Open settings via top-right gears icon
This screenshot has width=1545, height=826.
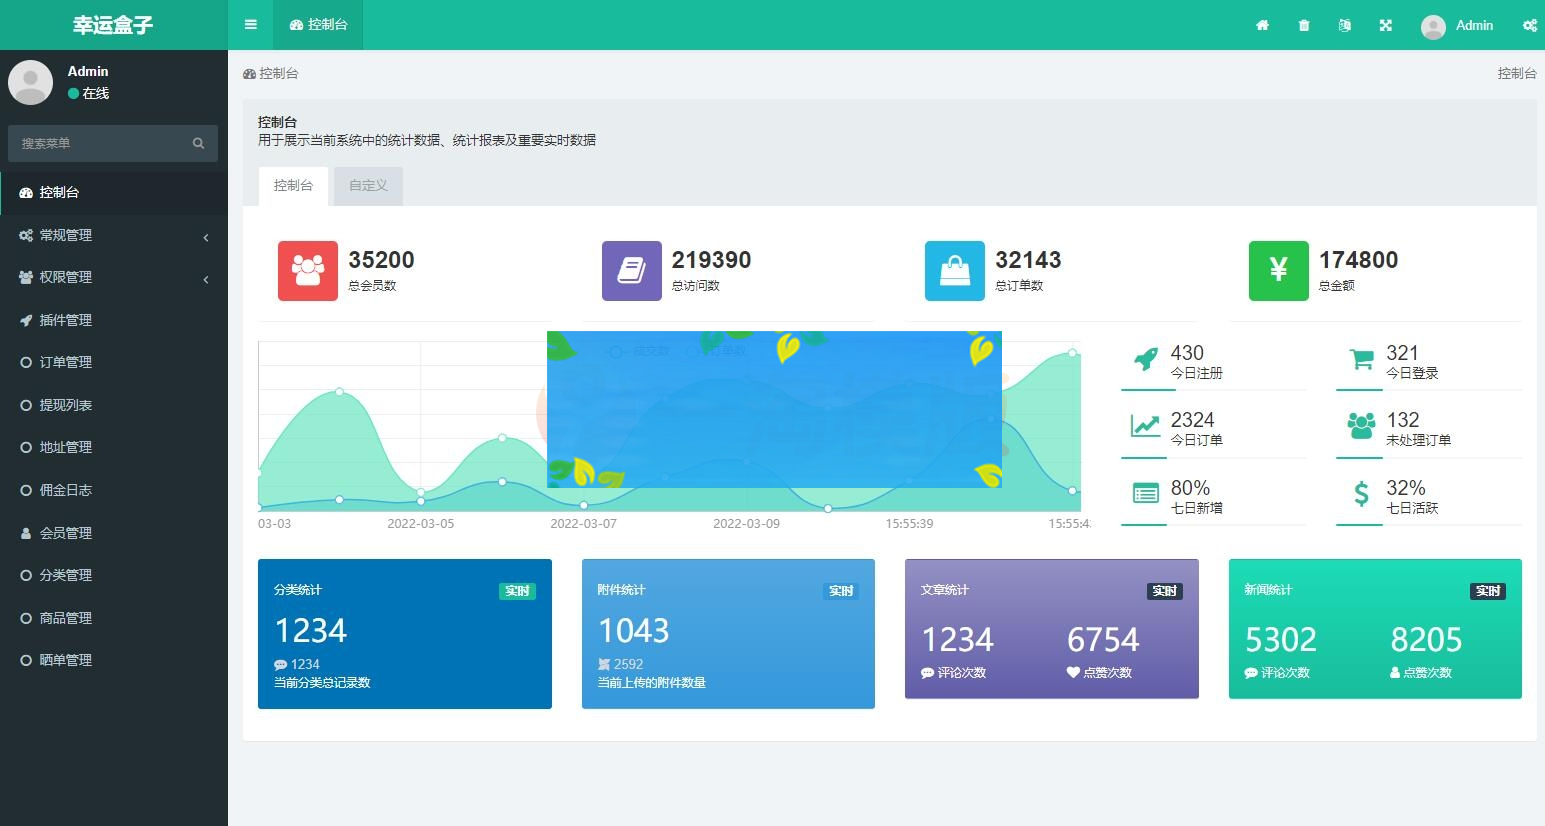click(x=1530, y=25)
